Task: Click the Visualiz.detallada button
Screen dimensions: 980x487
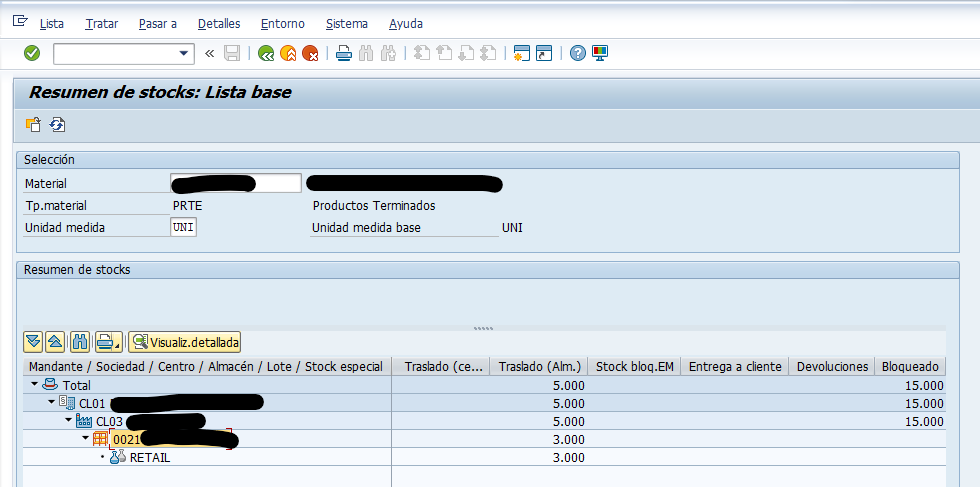Action: pyautogui.click(x=185, y=342)
